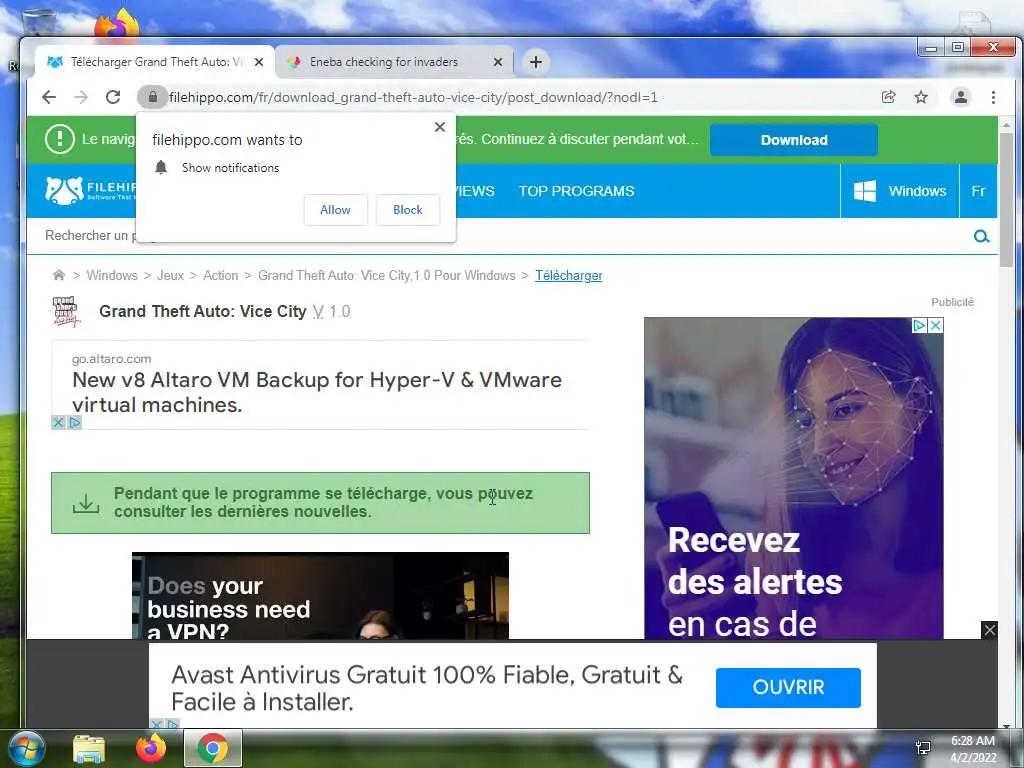
Task: Click the Action breadcrumb link
Action: point(221,275)
